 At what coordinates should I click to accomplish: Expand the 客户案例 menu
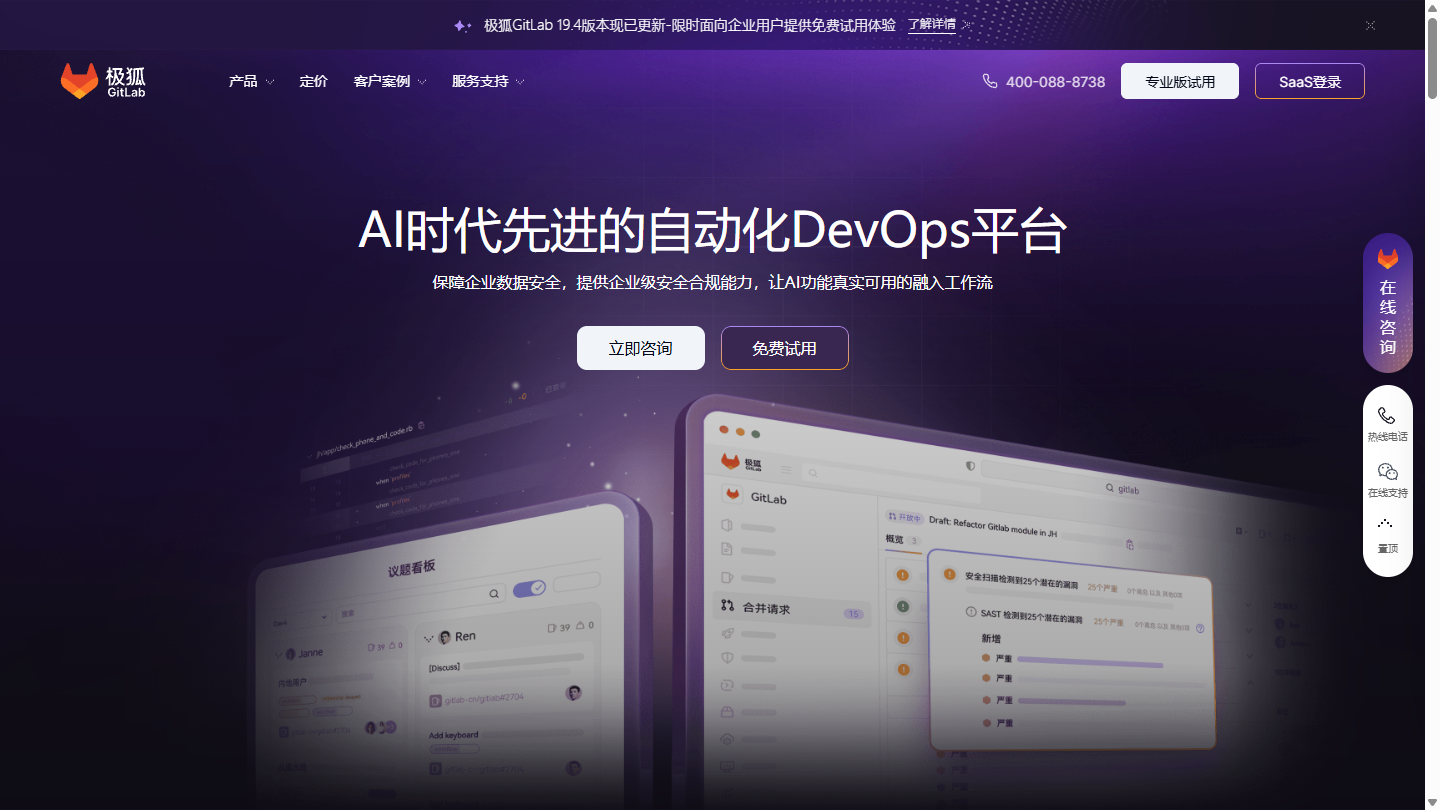[390, 81]
